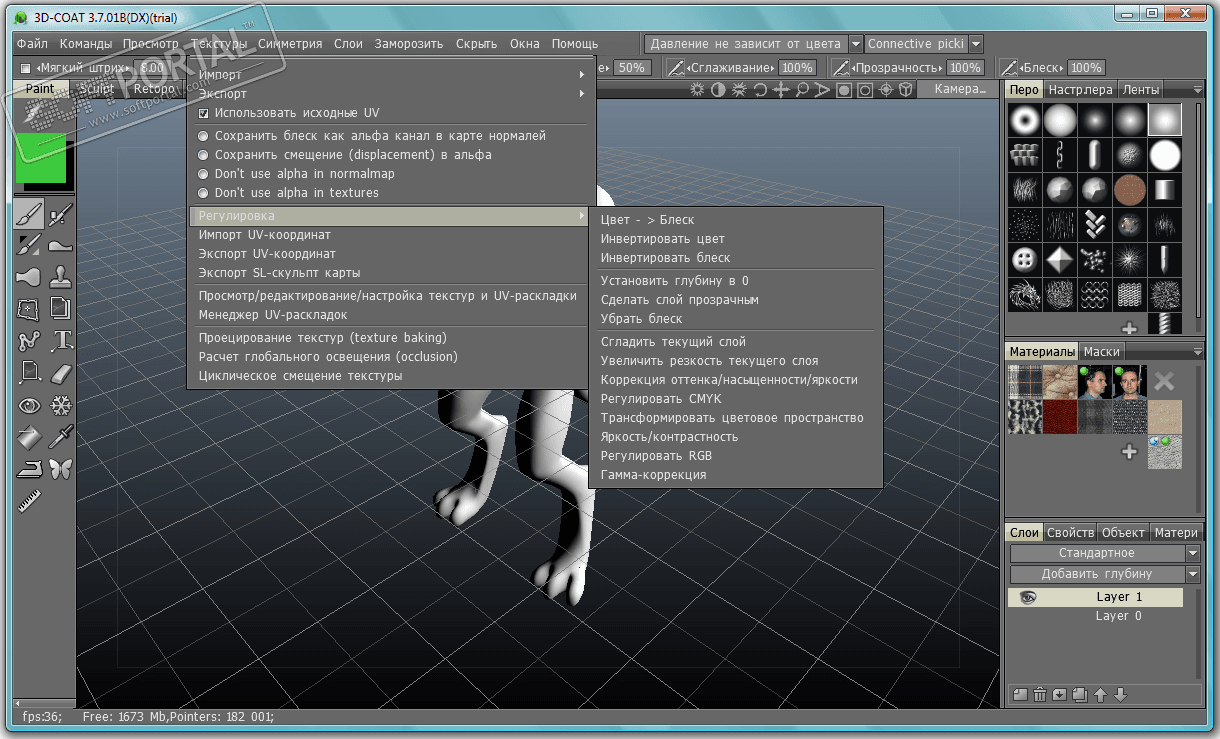
Task: Toggle the 'Мягкий штрих' checkbox
Action: (26, 68)
